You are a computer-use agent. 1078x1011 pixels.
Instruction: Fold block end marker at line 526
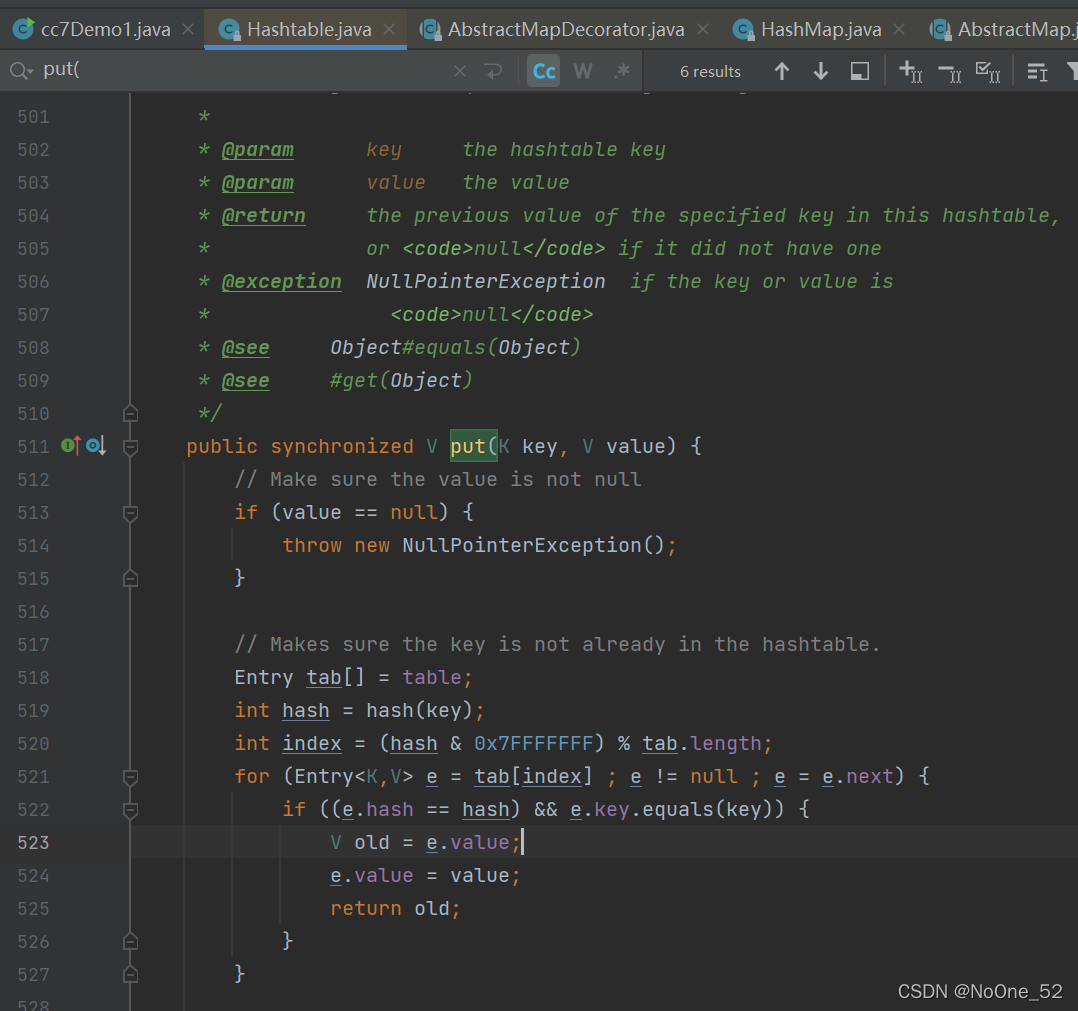pos(131,942)
